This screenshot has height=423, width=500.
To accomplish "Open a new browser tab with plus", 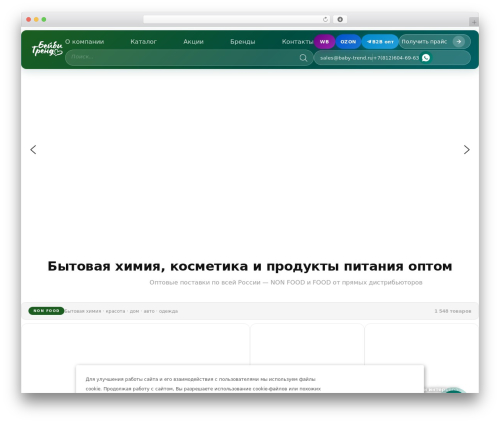I will click(474, 22).
